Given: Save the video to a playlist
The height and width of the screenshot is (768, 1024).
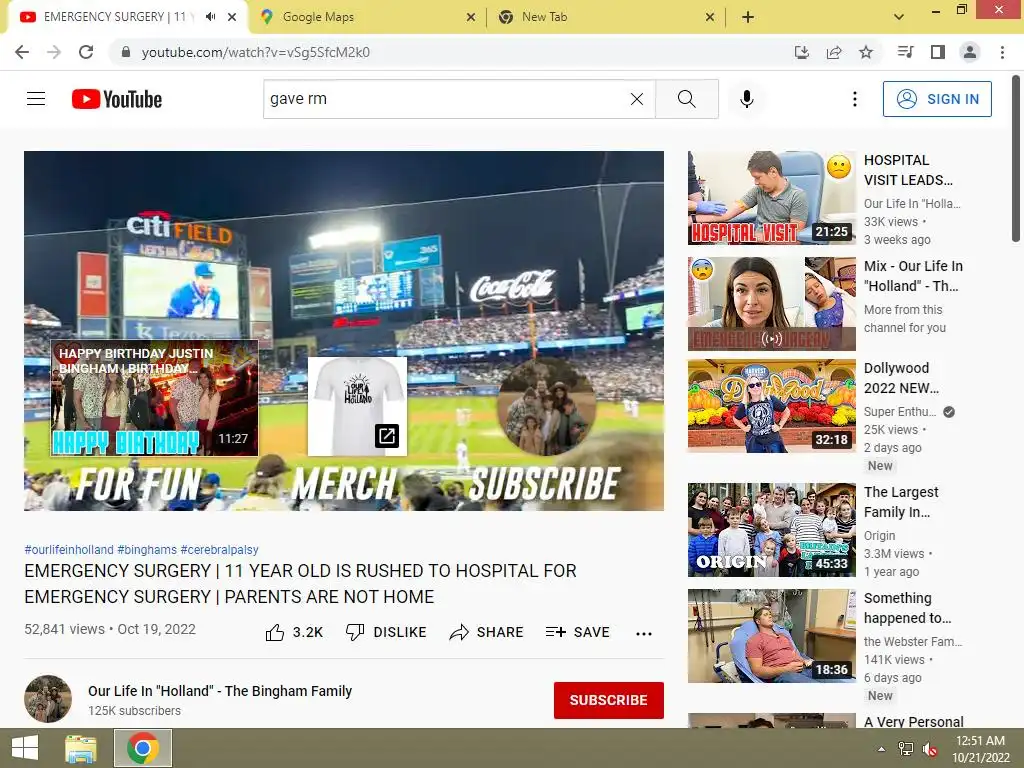Looking at the screenshot, I should coord(577,632).
